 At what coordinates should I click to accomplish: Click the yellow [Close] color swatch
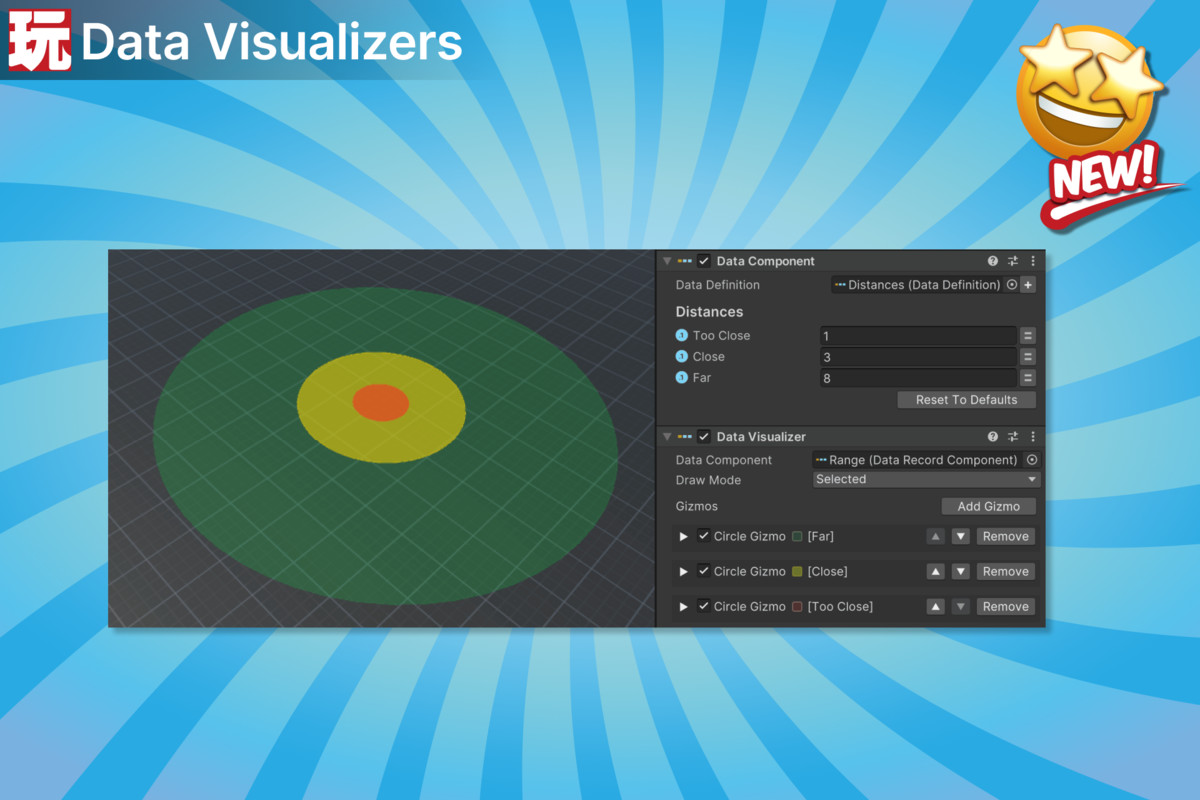click(x=797, y=572)
